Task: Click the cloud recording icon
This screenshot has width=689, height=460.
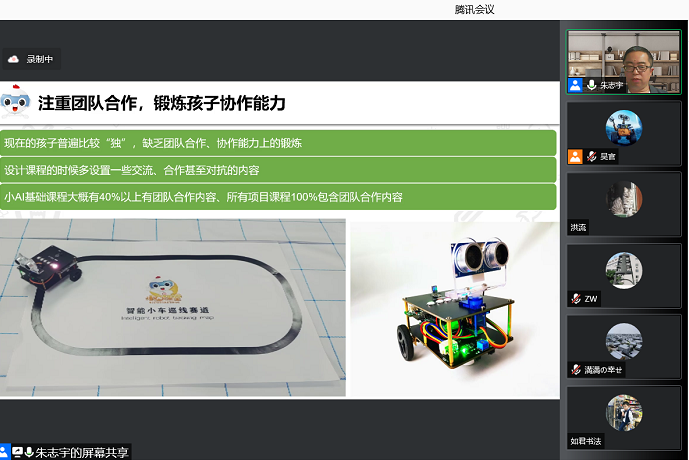Action: tap(13, 59)
